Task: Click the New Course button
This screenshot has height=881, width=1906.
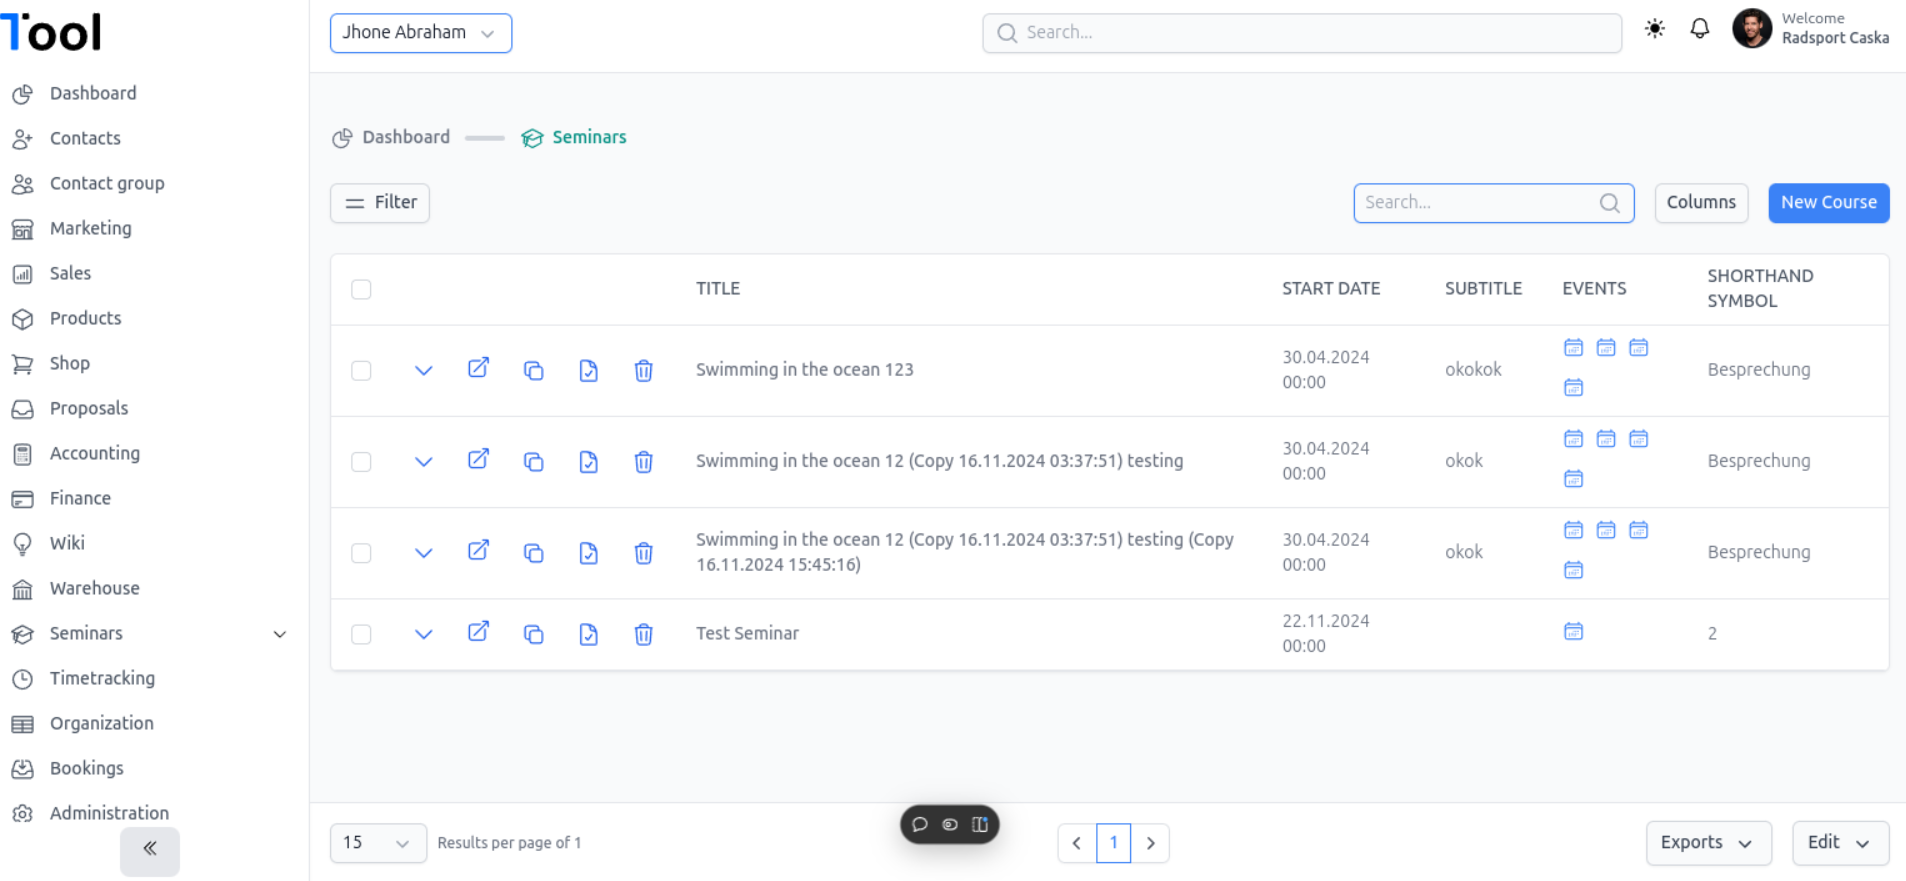Action: tap(1828, 203)
